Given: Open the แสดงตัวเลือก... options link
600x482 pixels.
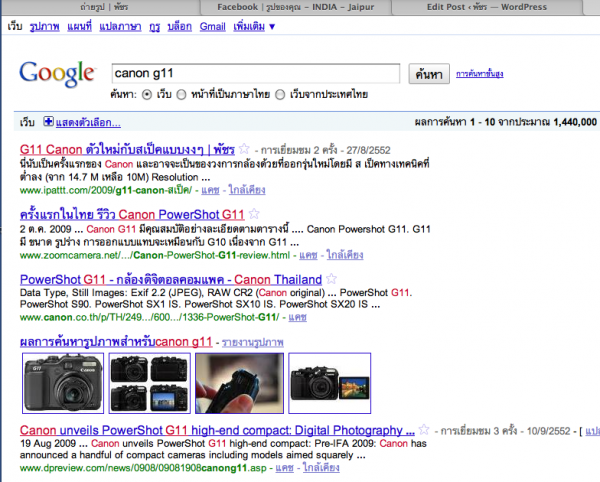Looking at the screenshot, I should coord(88,122).
